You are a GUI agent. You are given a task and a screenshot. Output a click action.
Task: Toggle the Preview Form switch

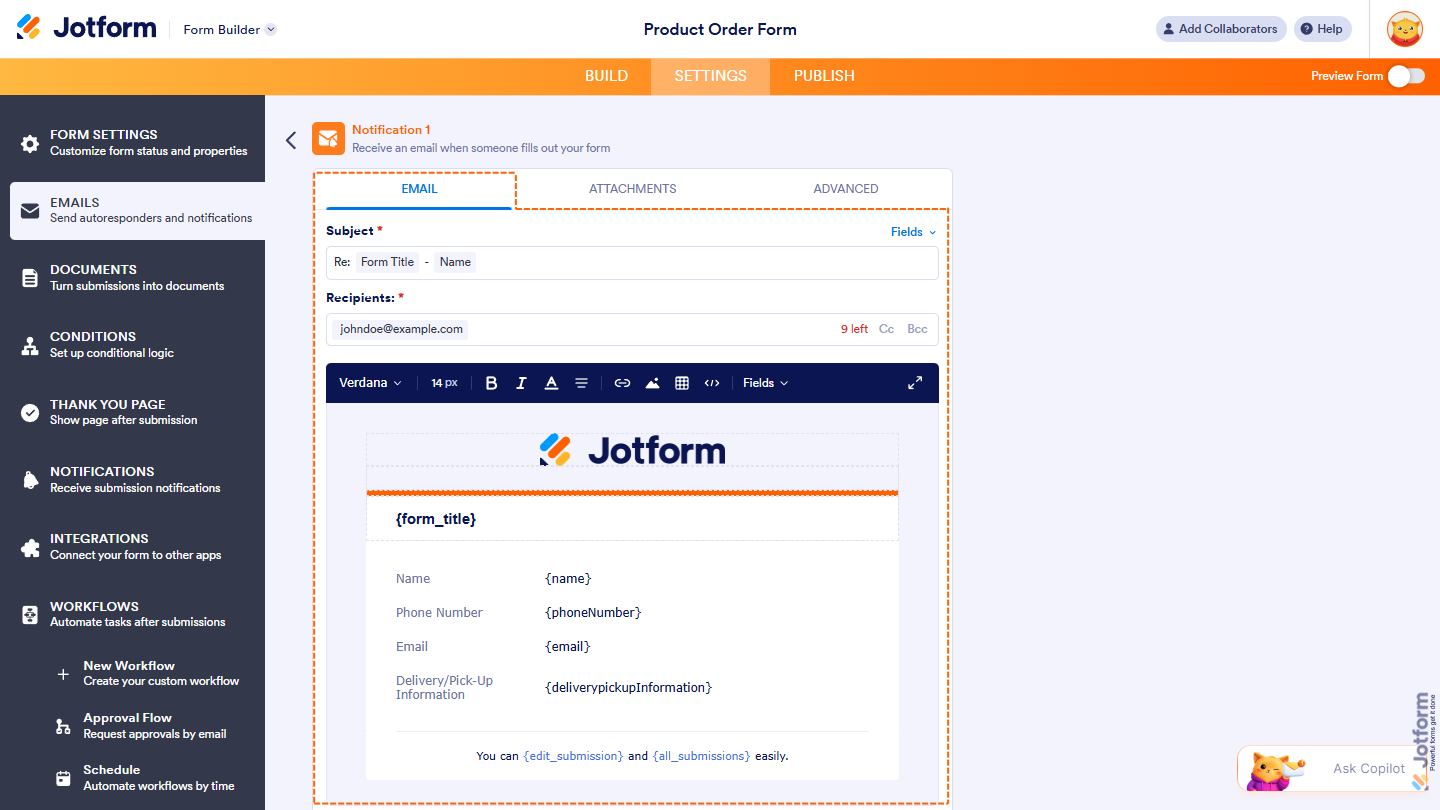pos(1406,76)
